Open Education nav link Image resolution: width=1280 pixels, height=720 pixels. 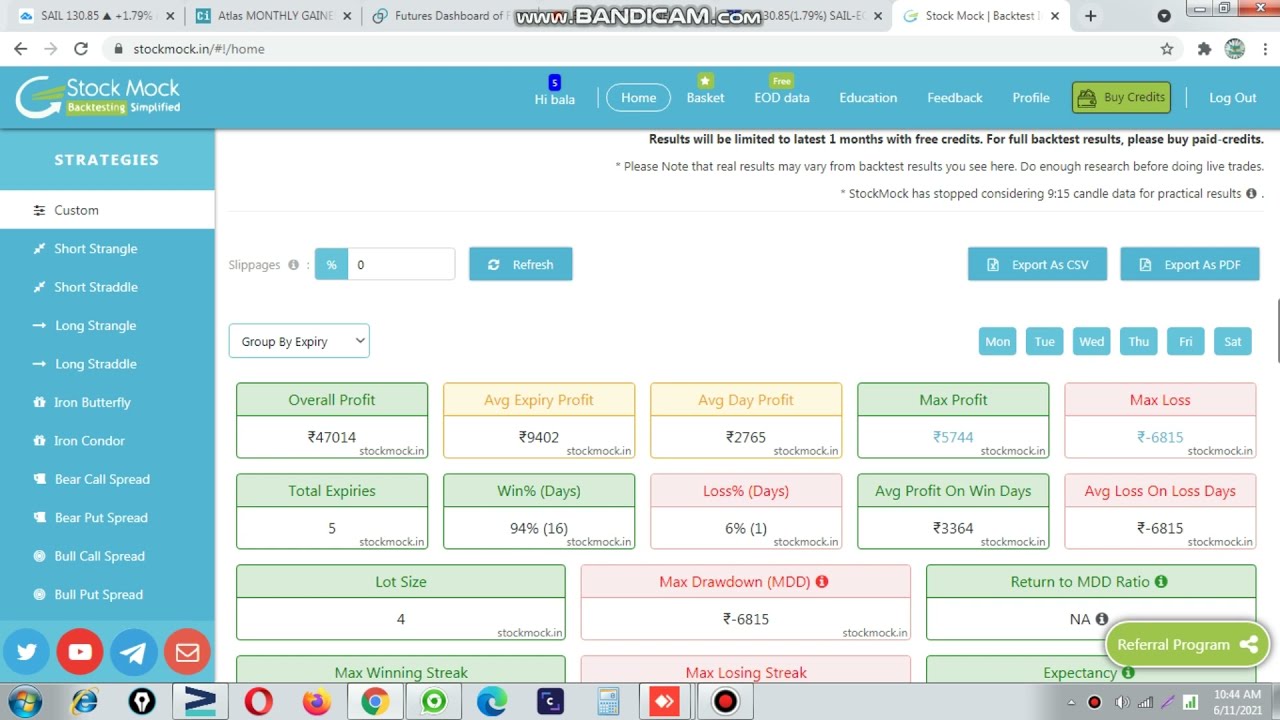868,97
